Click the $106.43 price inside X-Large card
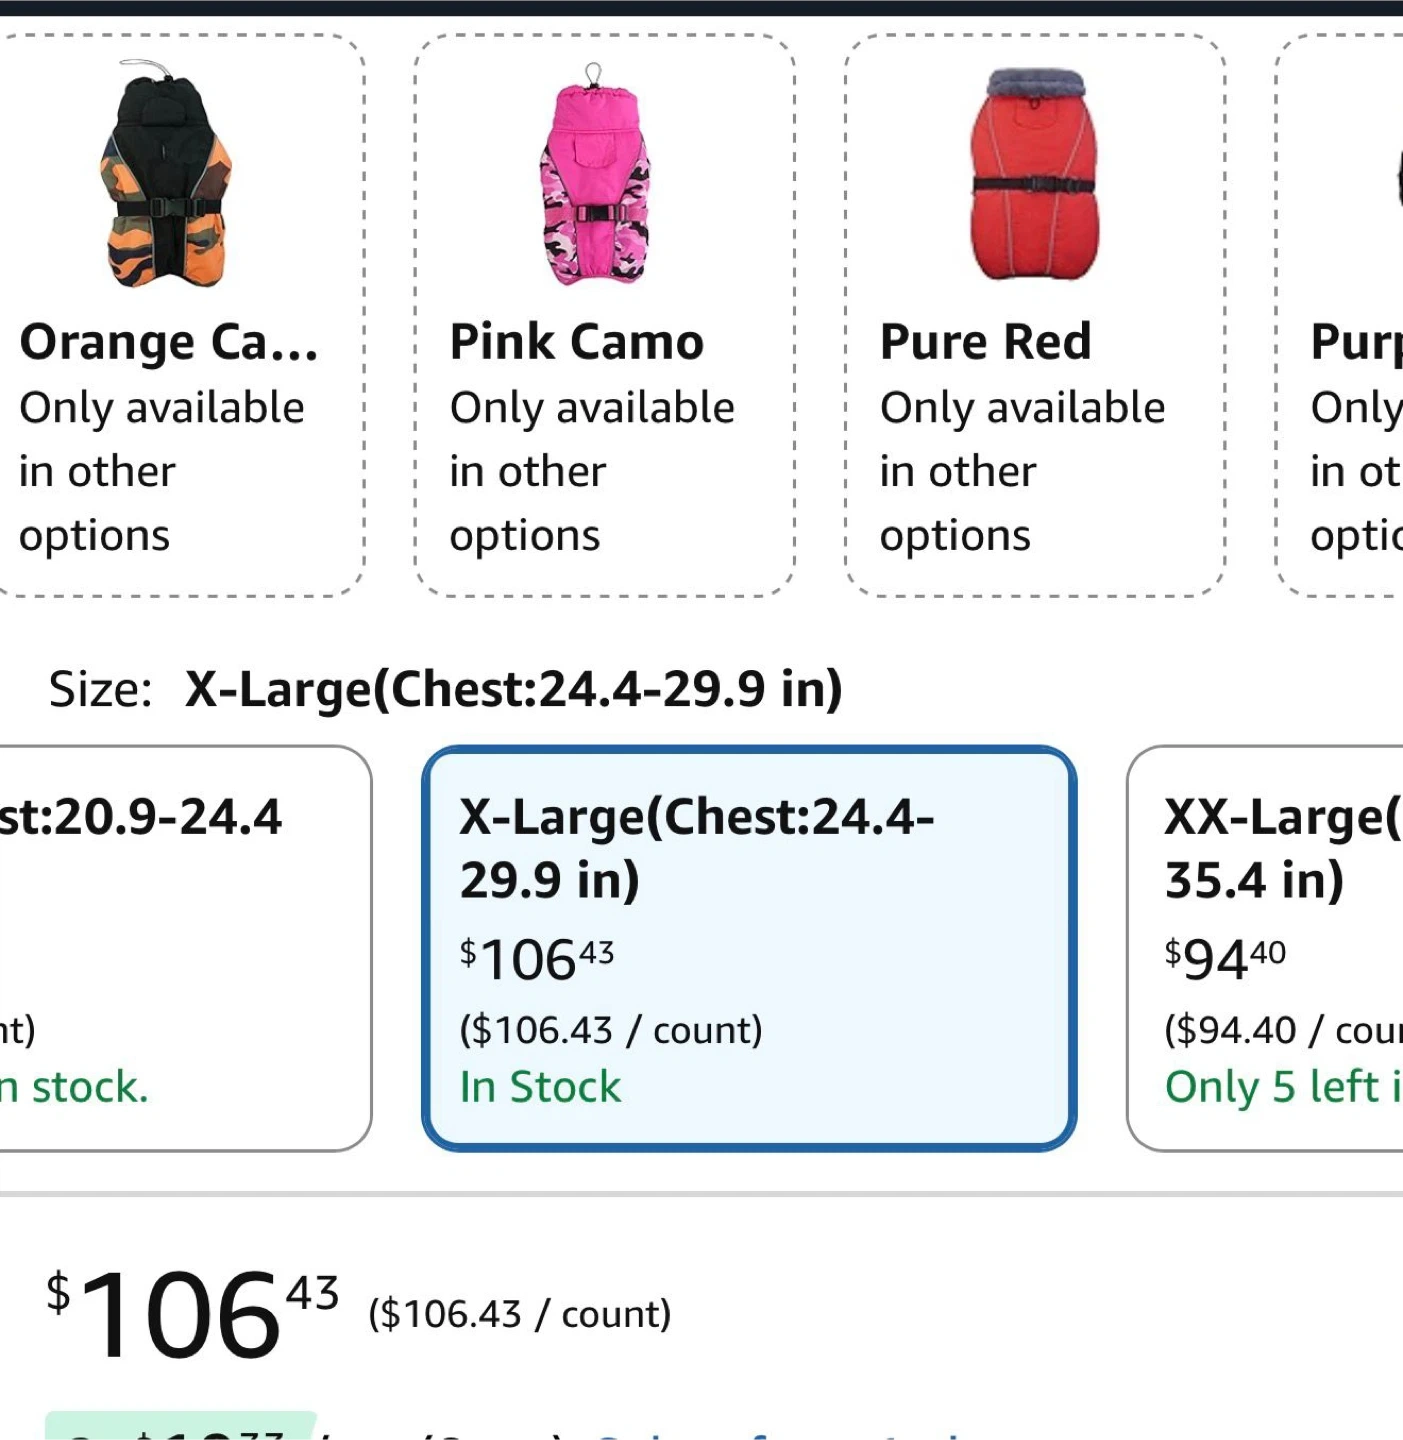Screen dimensions: 1403x1440 [x=537, y=959]
